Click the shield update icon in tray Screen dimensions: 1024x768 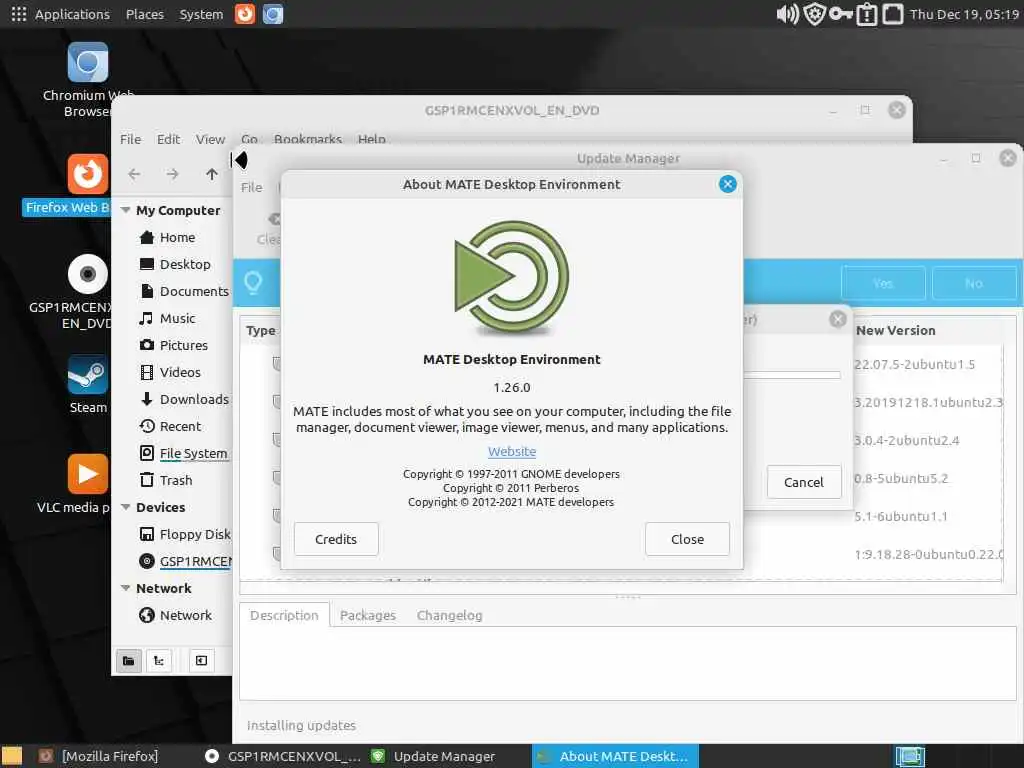pos(814,14)
